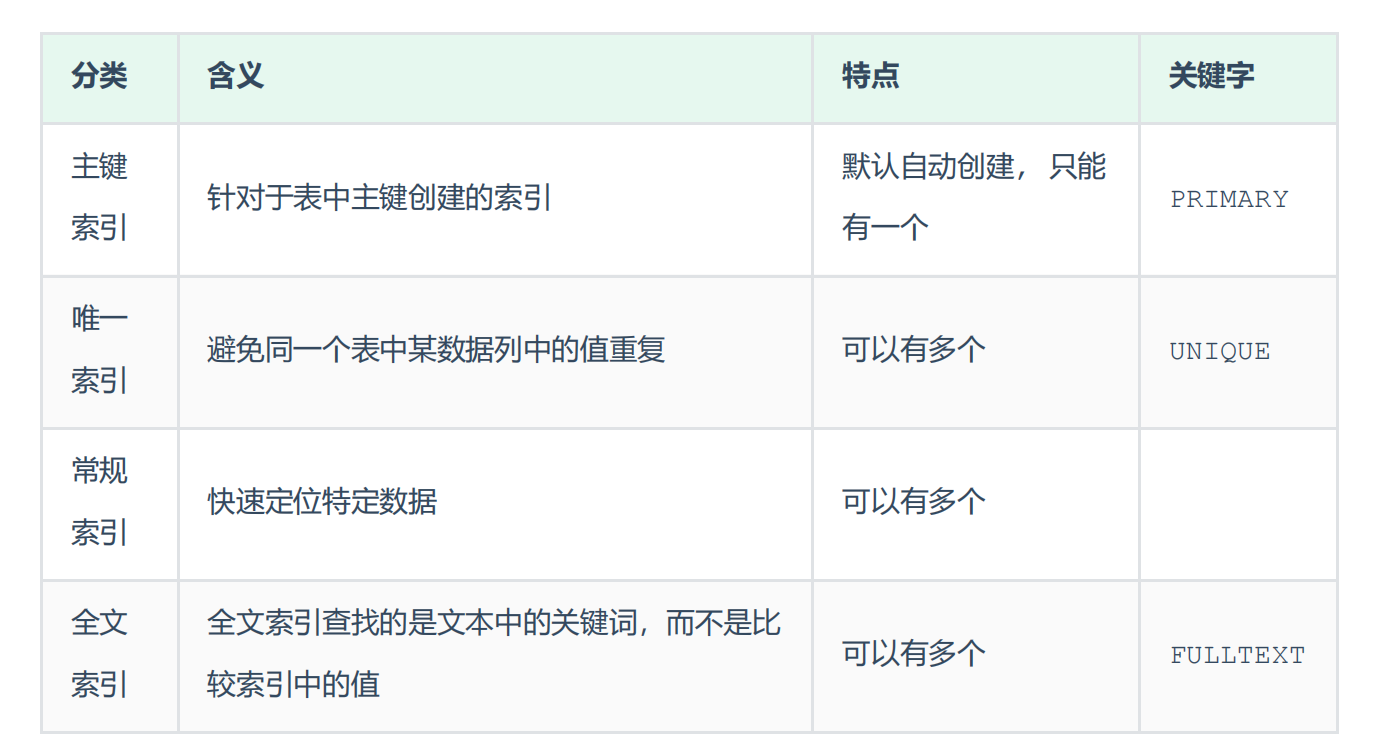
Task: Select the 唯一索引 category cell
Action: coord(100,350)
